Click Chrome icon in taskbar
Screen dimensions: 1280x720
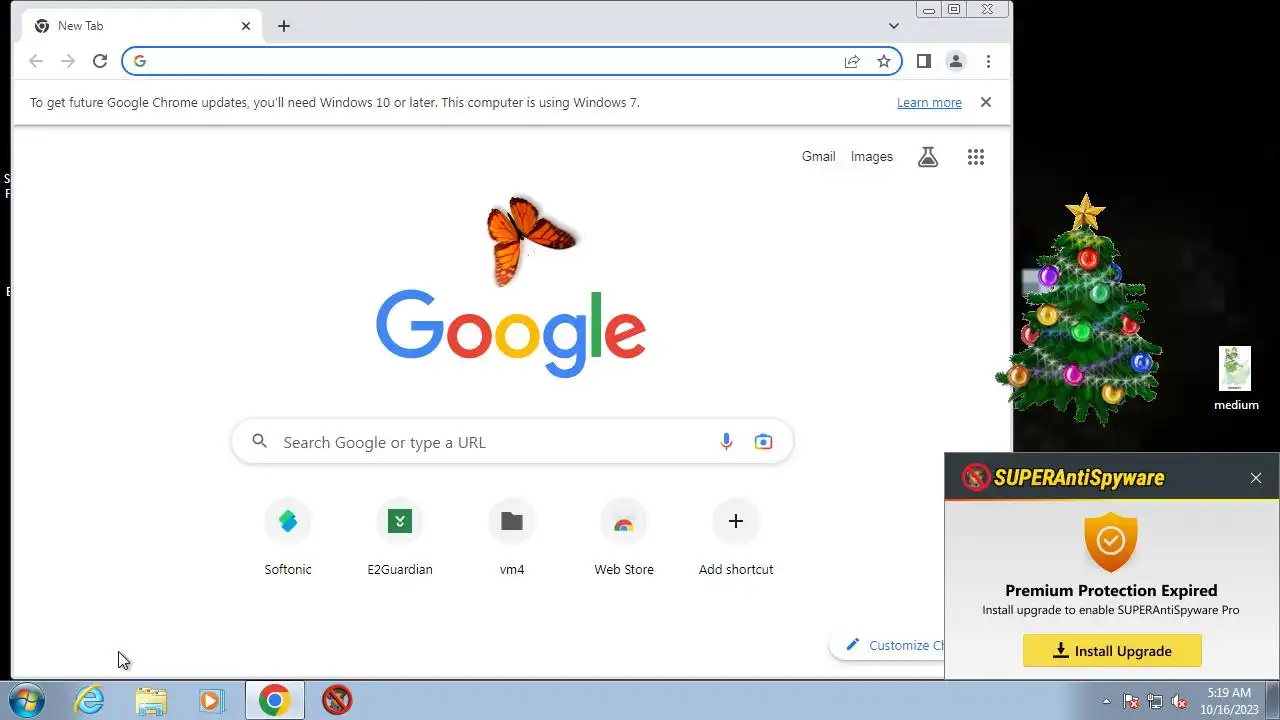275,700
